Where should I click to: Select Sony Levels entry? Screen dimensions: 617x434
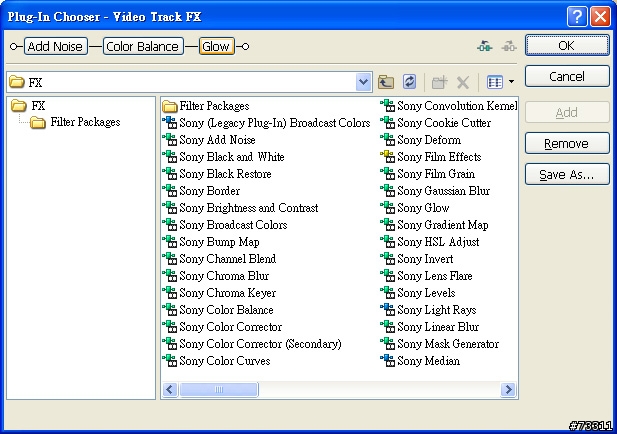click(x=418, y=292)
